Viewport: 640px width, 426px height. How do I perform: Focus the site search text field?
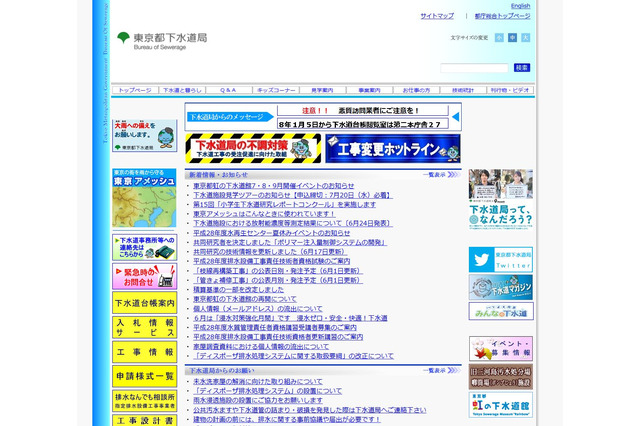474,68
